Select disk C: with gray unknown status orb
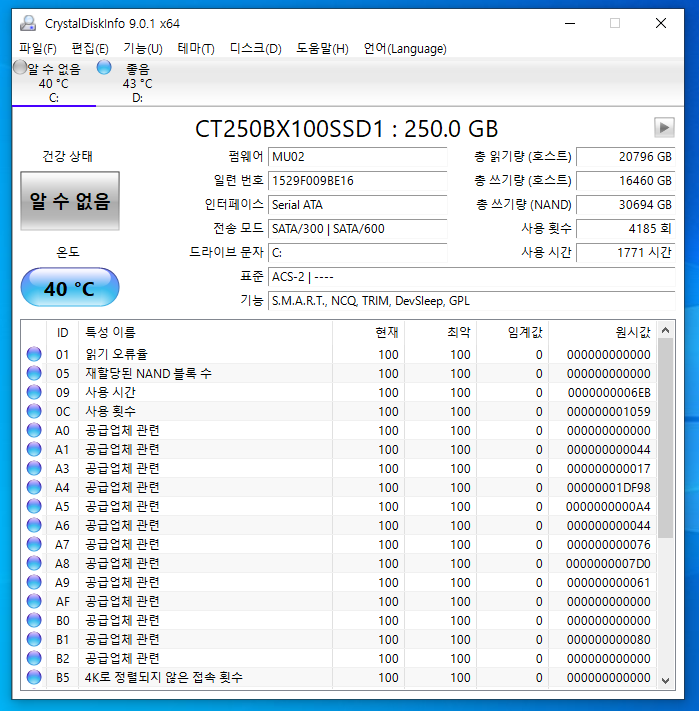Screen dimensions: 699x711 pos(53,83)
